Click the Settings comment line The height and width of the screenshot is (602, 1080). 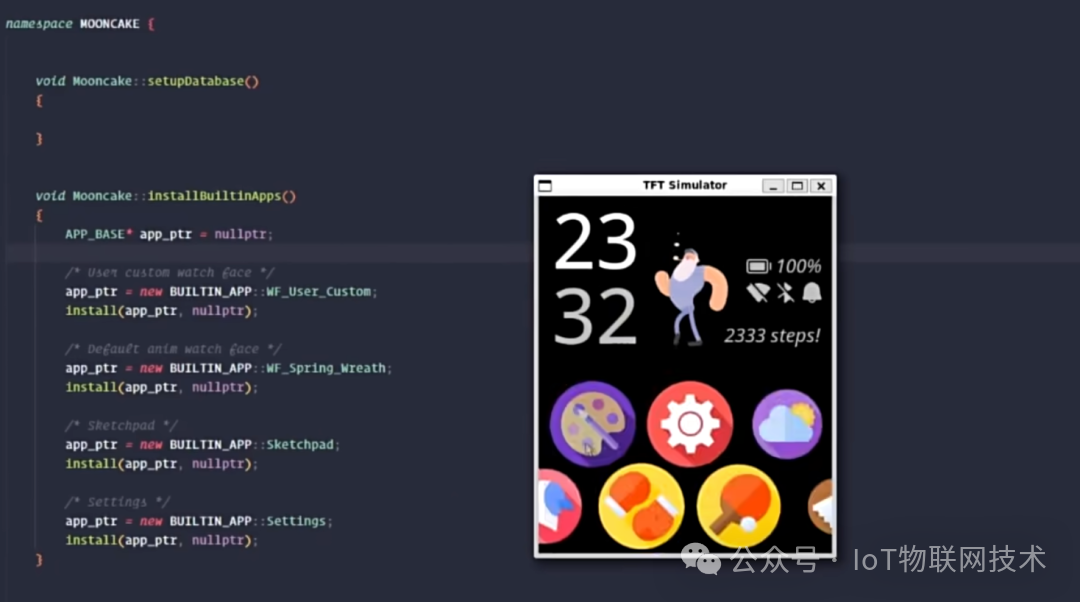click(117, 502)
